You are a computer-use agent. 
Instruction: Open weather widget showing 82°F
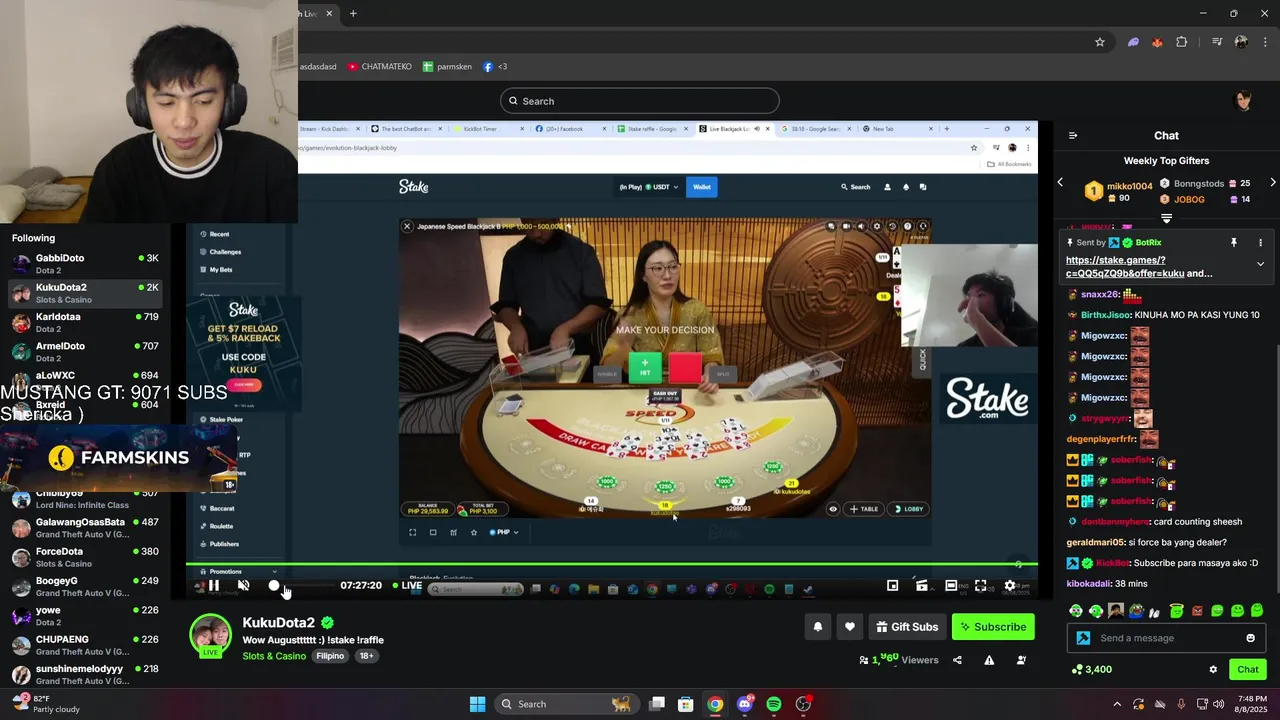tap(45, 704)
